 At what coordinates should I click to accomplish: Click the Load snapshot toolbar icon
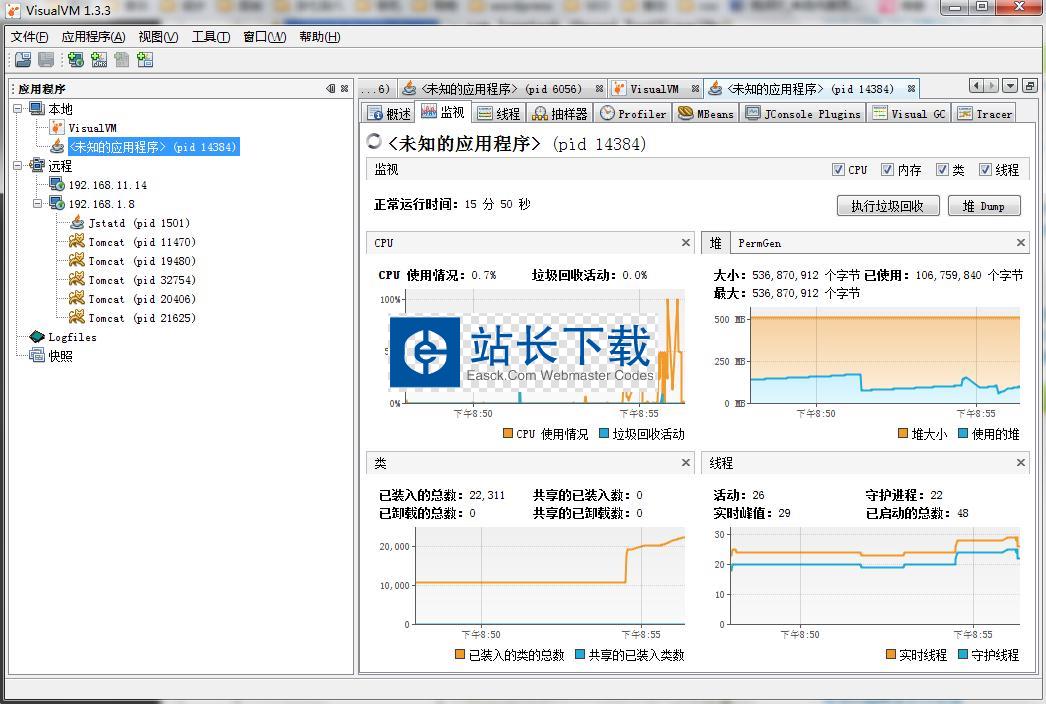click(x=22, y=60)
